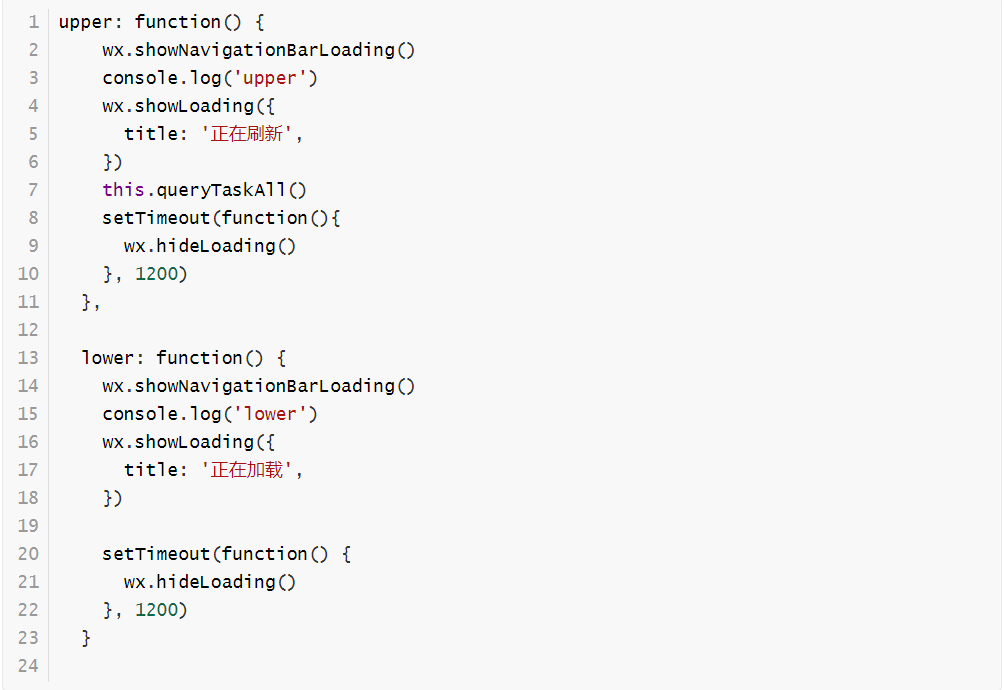Click wx.showNavigationBarLoading() on line 2
This screenshot has width=1004, height=690.
click(258, 50)
